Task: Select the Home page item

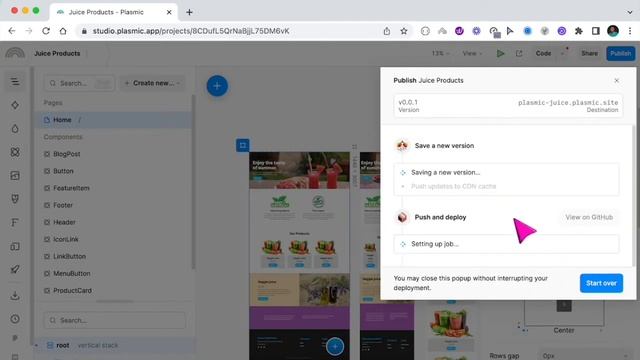Action: coord(113,120)
